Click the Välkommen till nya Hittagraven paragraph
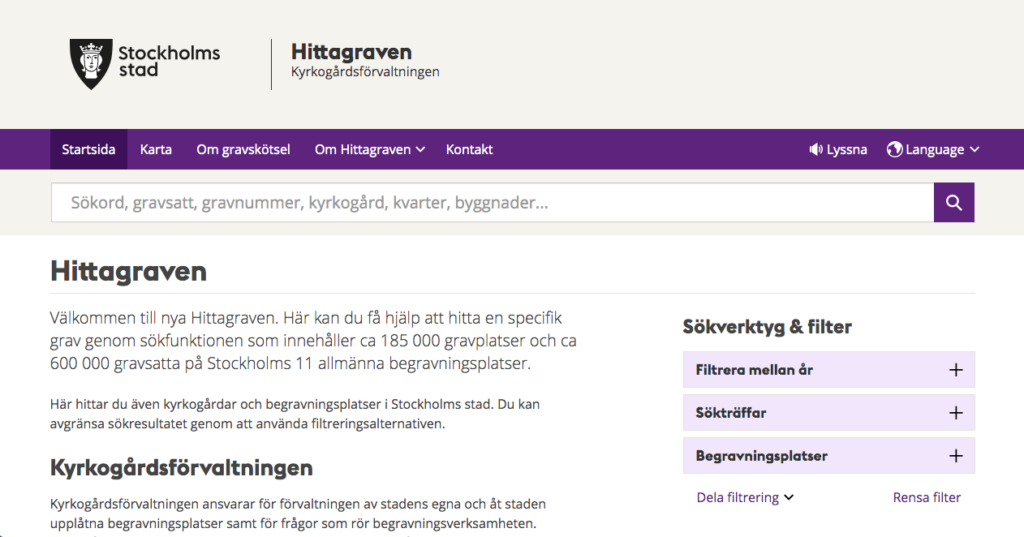This screenshot has width=1024, height=537. click(313, 340)
